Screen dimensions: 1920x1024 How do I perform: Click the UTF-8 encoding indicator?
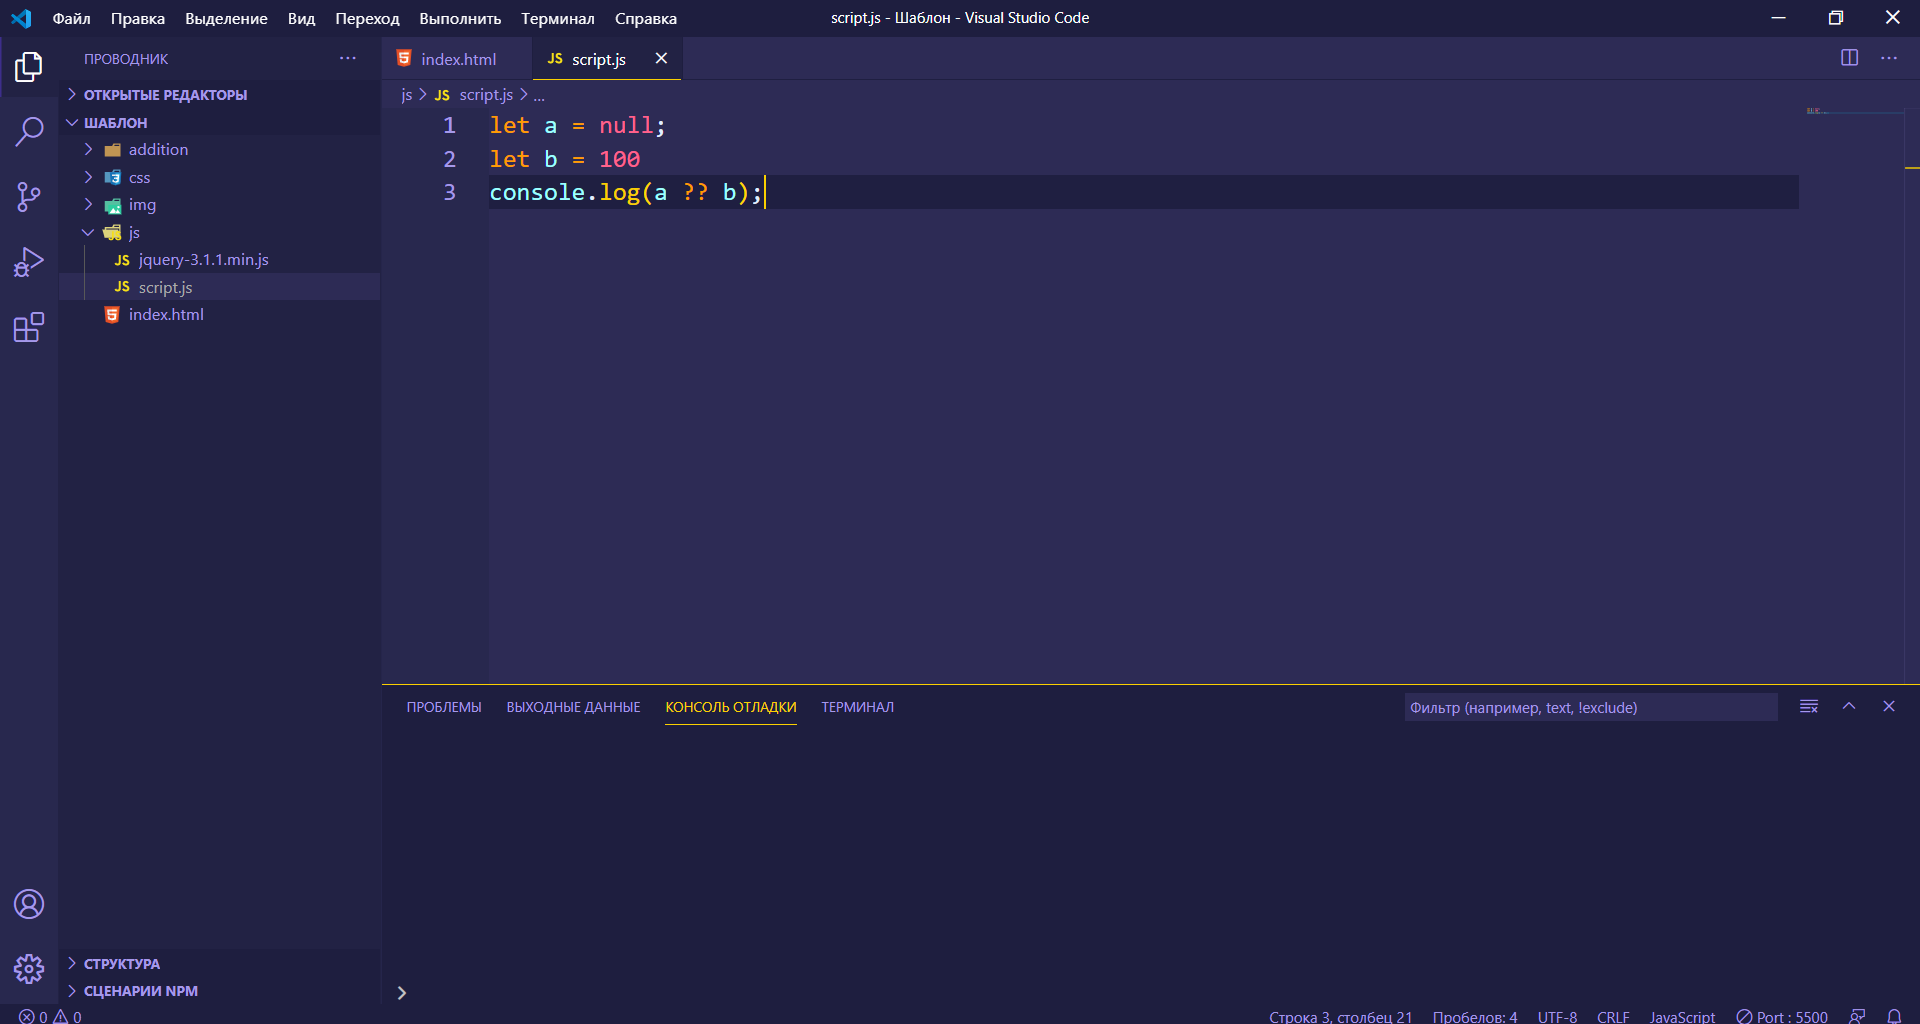(1557, 1016)
